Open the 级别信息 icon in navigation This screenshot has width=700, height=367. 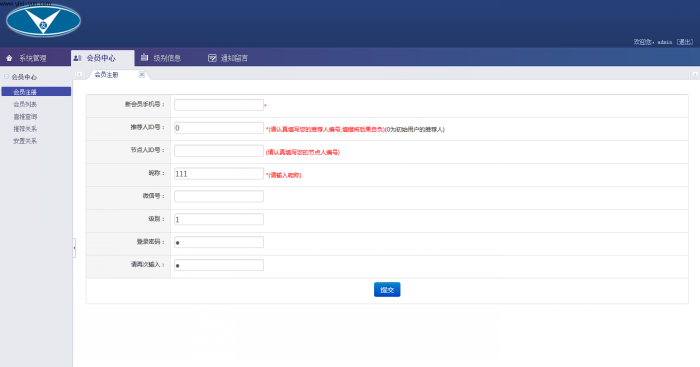click(x=144, y=58)
